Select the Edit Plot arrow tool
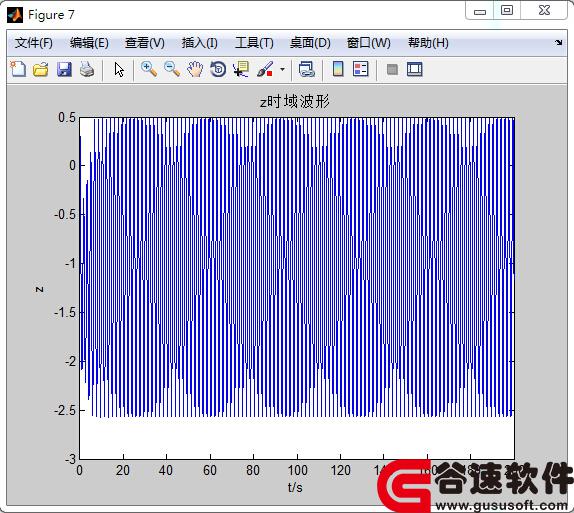Viewport: 574px width, 513px height. (119, 69)
